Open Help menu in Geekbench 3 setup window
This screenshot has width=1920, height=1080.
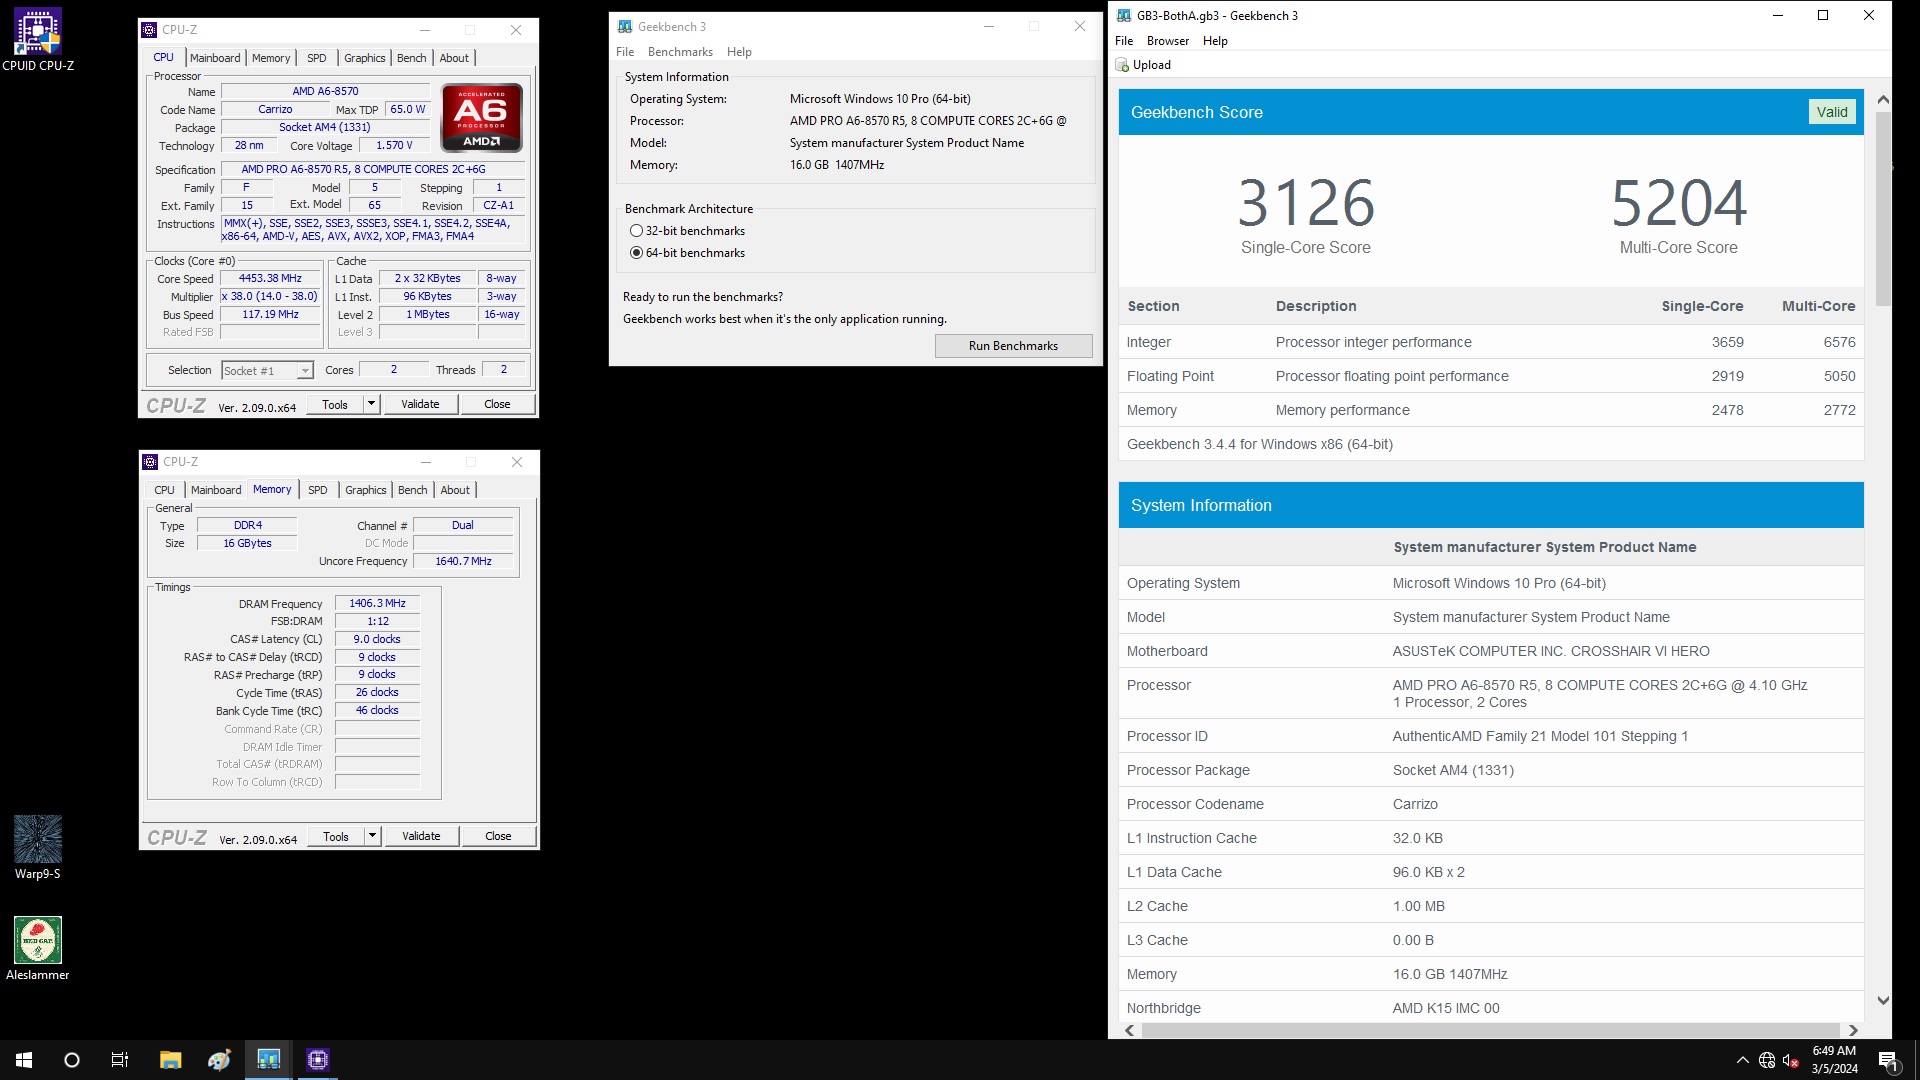(x=739, y=52)
